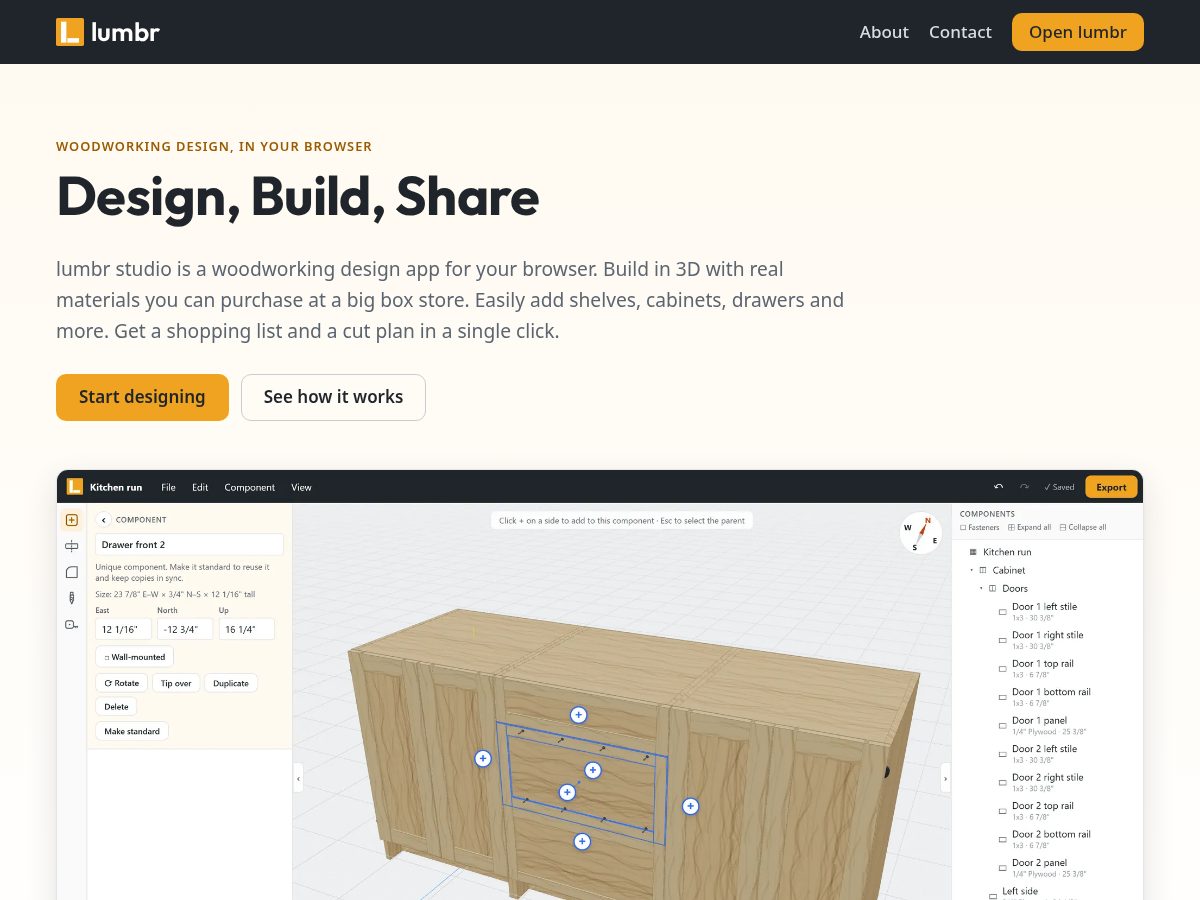Open the Component menu
1200x900 pixels.
(250, 487)
